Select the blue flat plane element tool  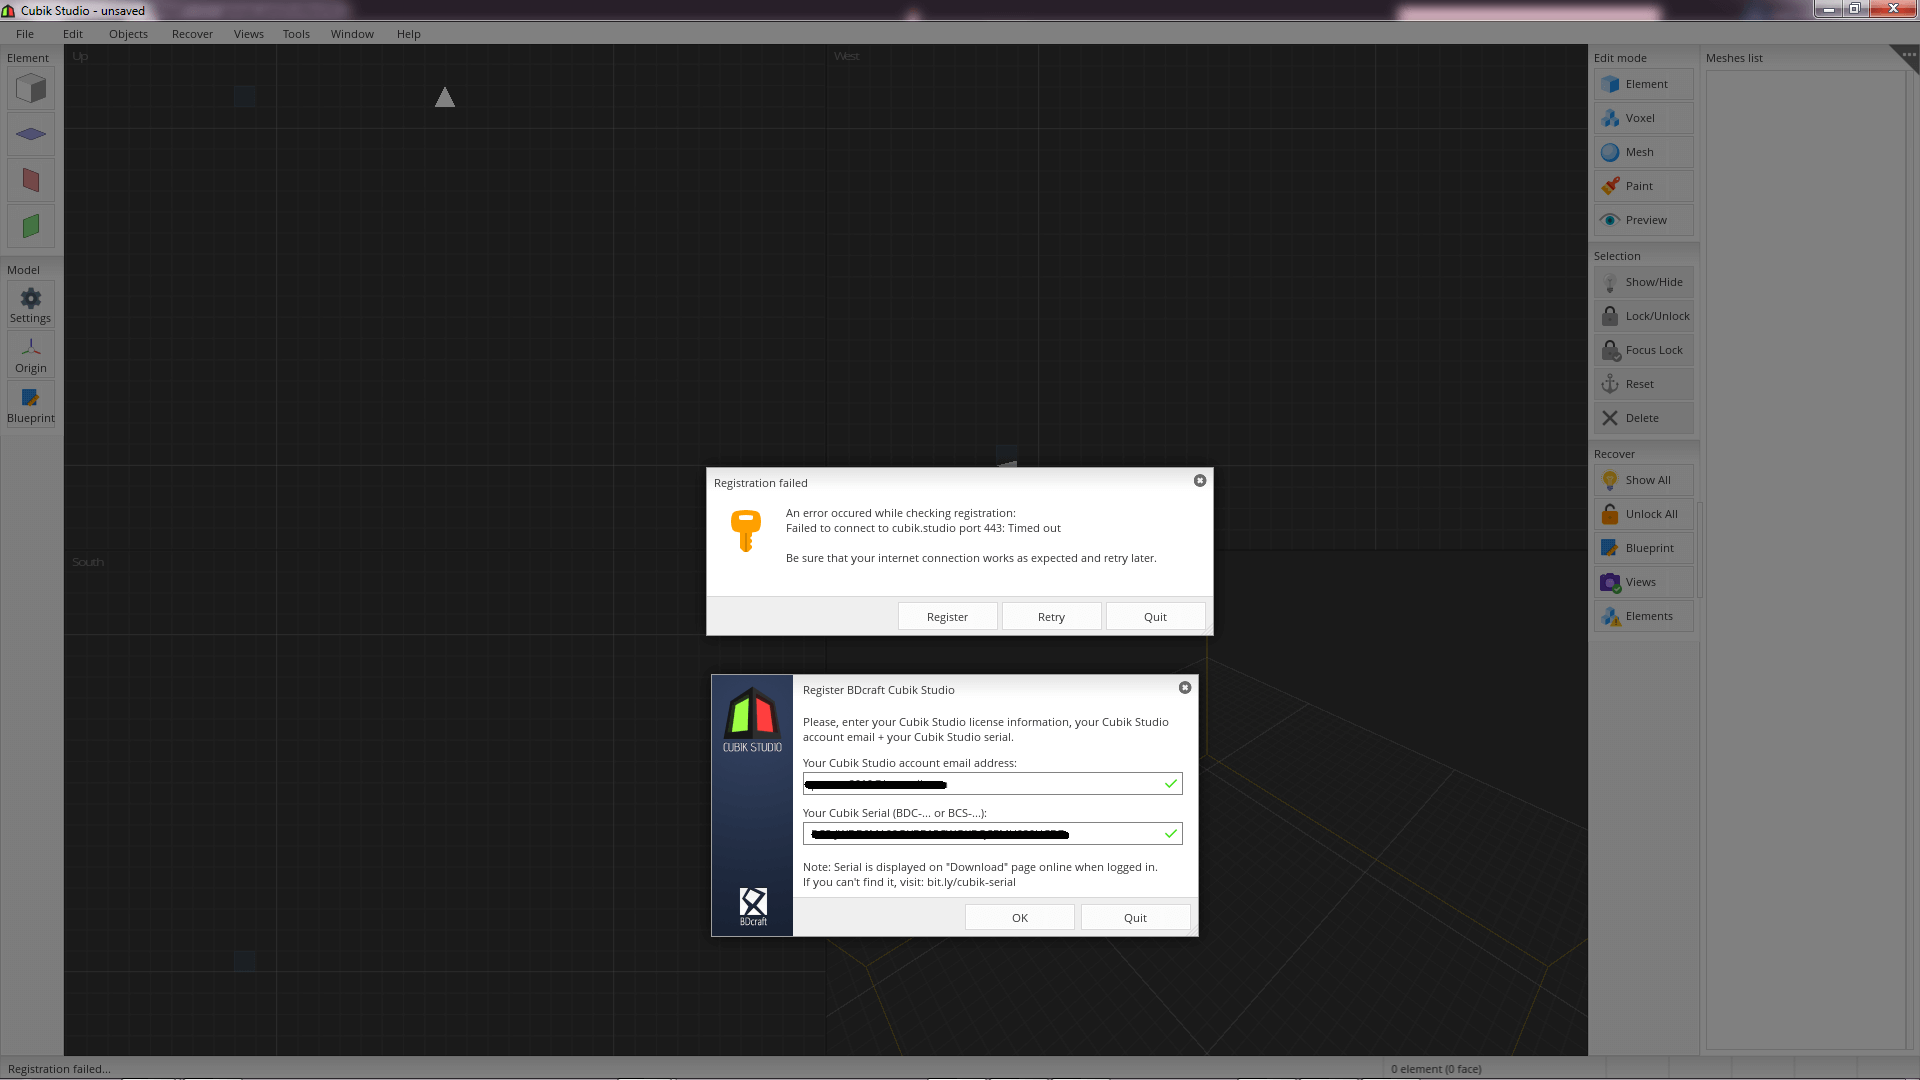[31, 134]
